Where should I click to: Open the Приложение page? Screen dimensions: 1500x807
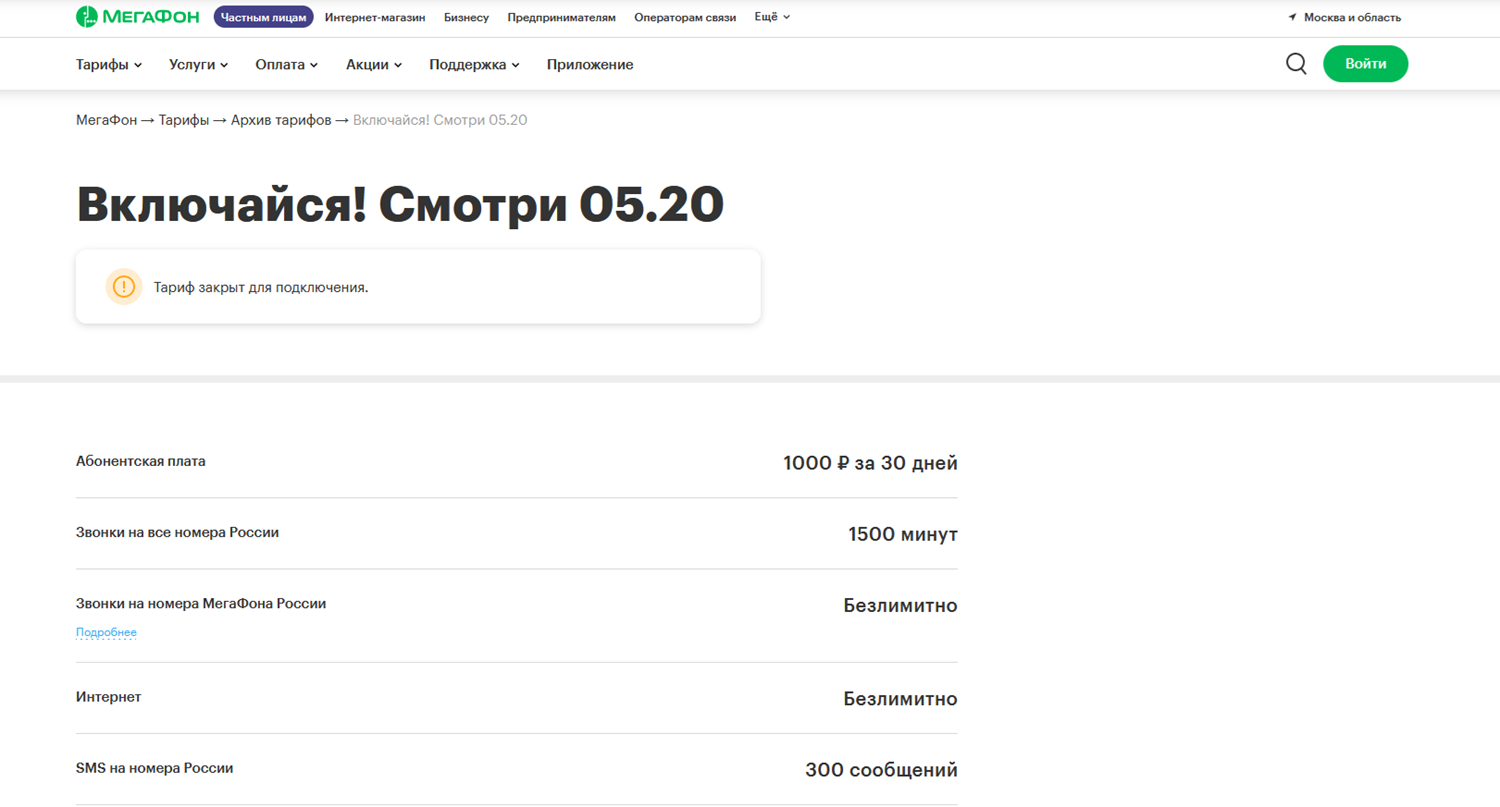(590, 64)
